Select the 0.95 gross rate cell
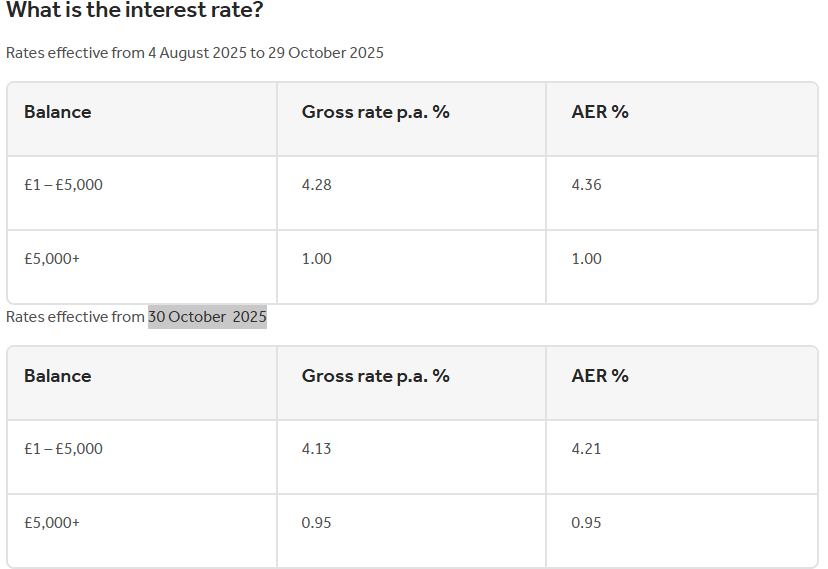The width and height of the screenshot is (828, 569). 411,530
